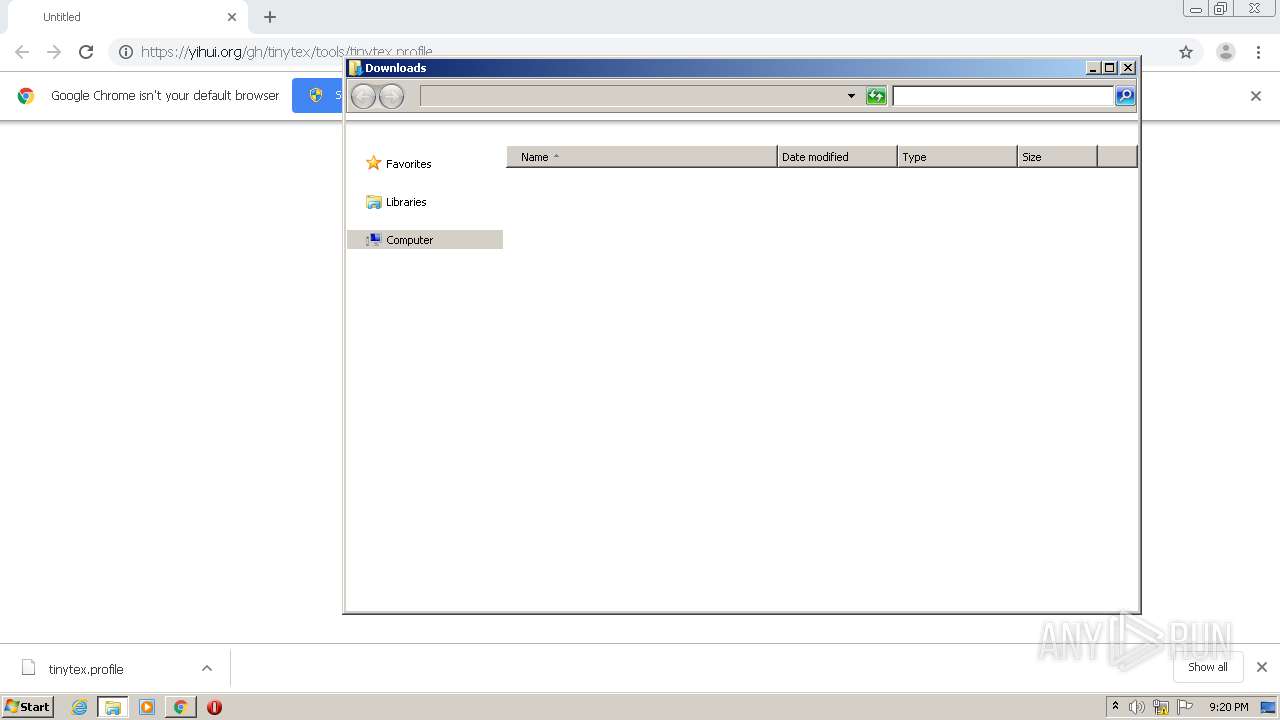Screen dimensions: 1280x720
Task: Click the red Opera-style taskbar icon
Action: pos(214,707)
